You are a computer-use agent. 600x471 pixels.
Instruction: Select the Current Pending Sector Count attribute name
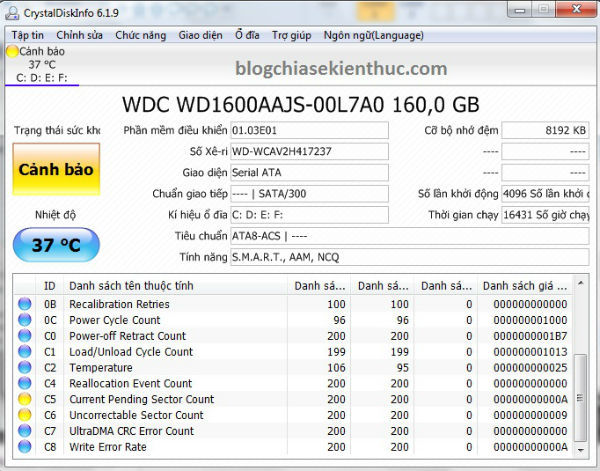[142, 399]
